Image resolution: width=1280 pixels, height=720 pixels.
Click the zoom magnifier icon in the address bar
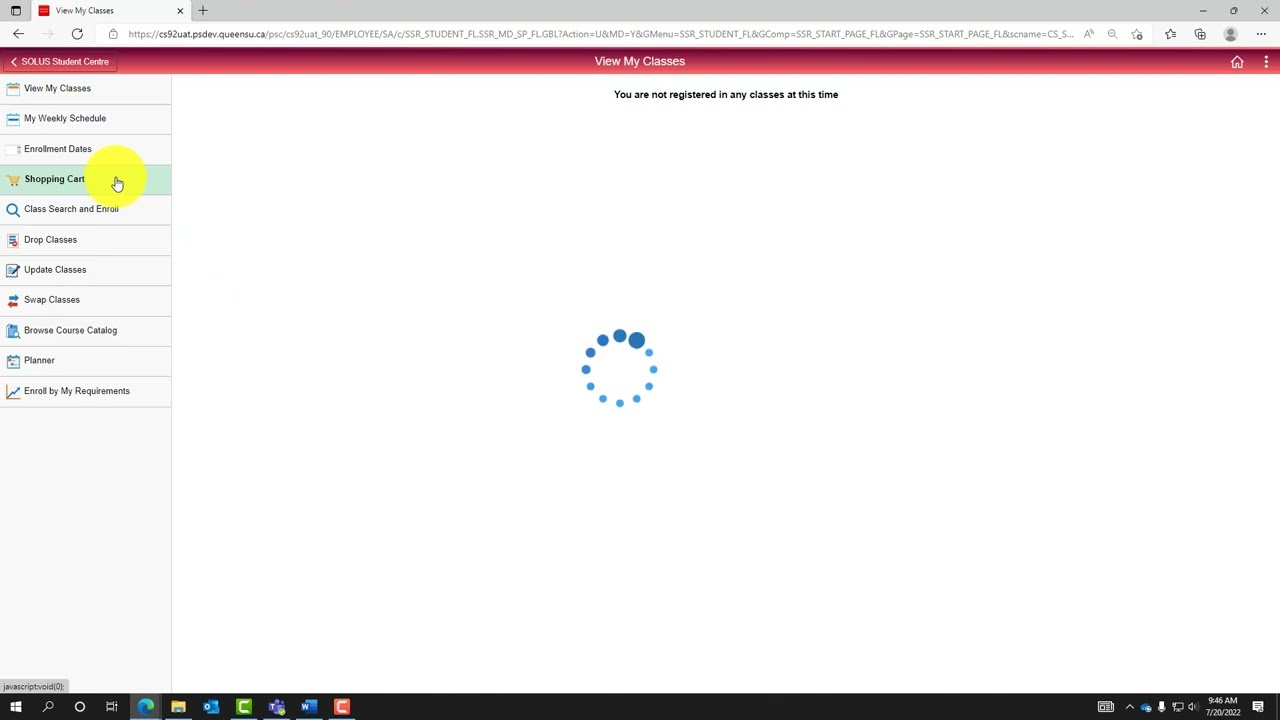(x=1112, y=34)
